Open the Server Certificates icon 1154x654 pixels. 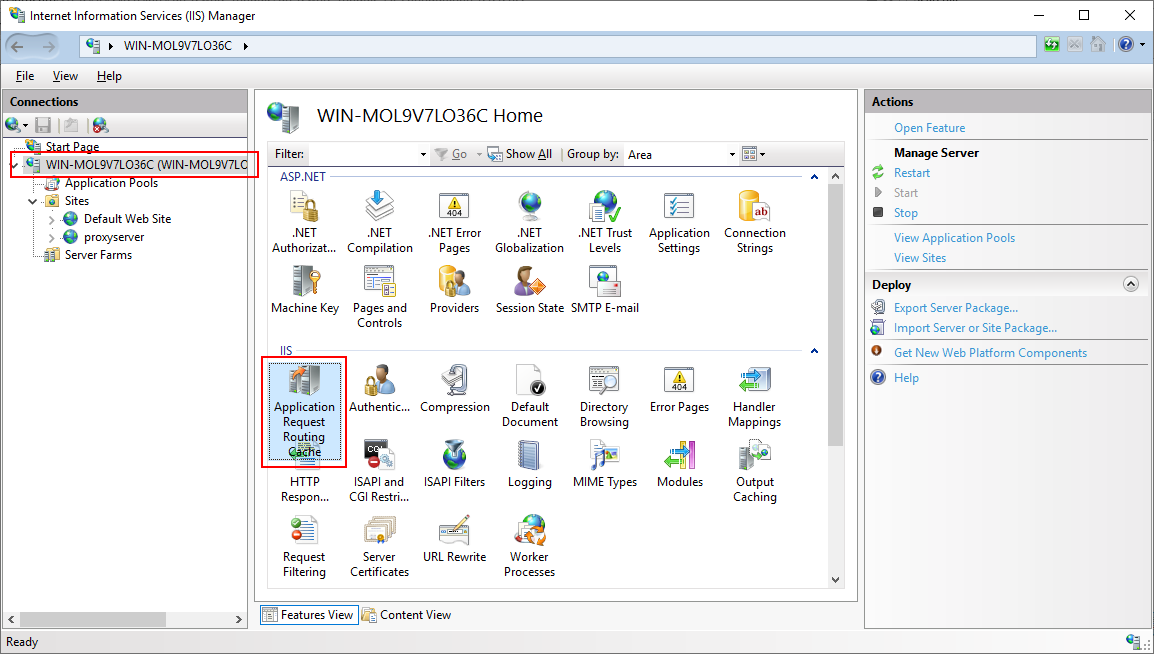(x=379, y=540)
